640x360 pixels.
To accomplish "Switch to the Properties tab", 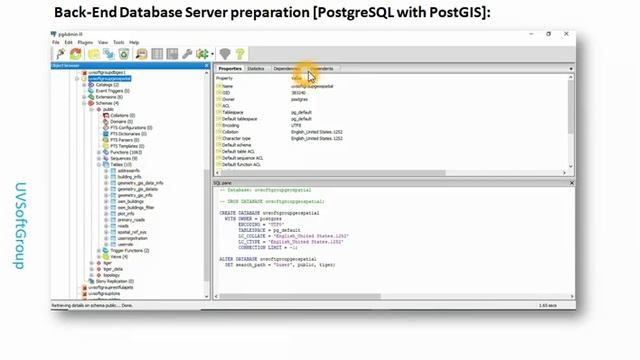I will [x=230, y=69].
